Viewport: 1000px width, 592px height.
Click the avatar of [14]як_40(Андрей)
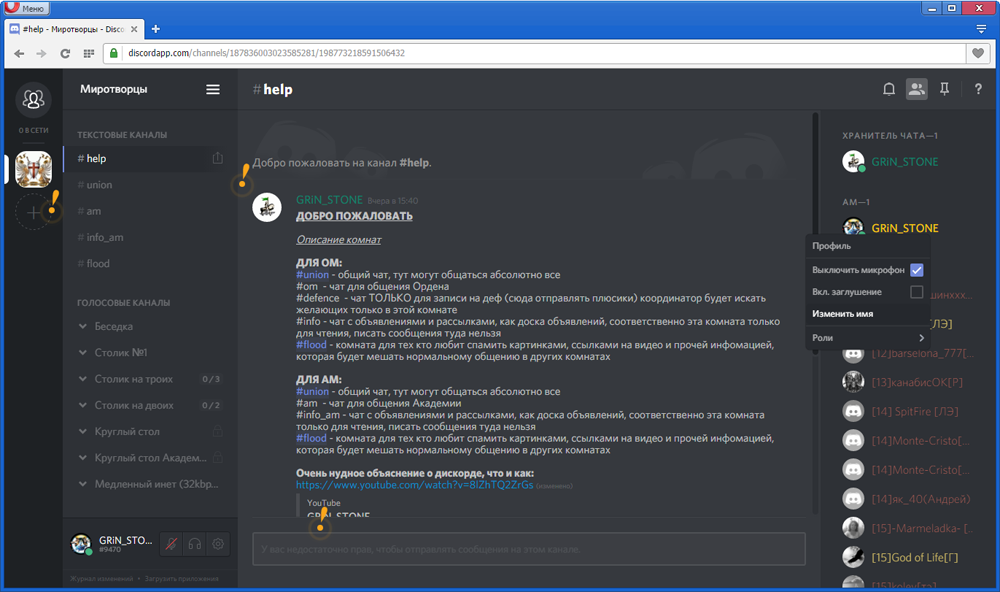(x=853, y=498)
